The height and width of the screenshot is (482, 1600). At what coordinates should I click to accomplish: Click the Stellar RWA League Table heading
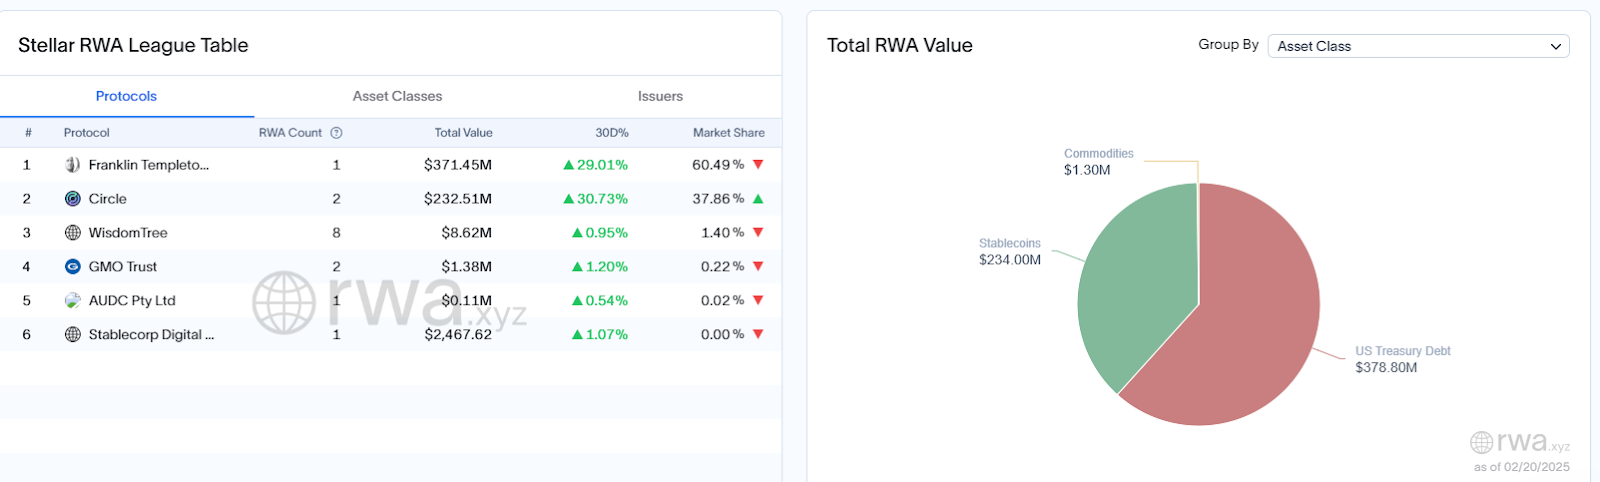133,45
